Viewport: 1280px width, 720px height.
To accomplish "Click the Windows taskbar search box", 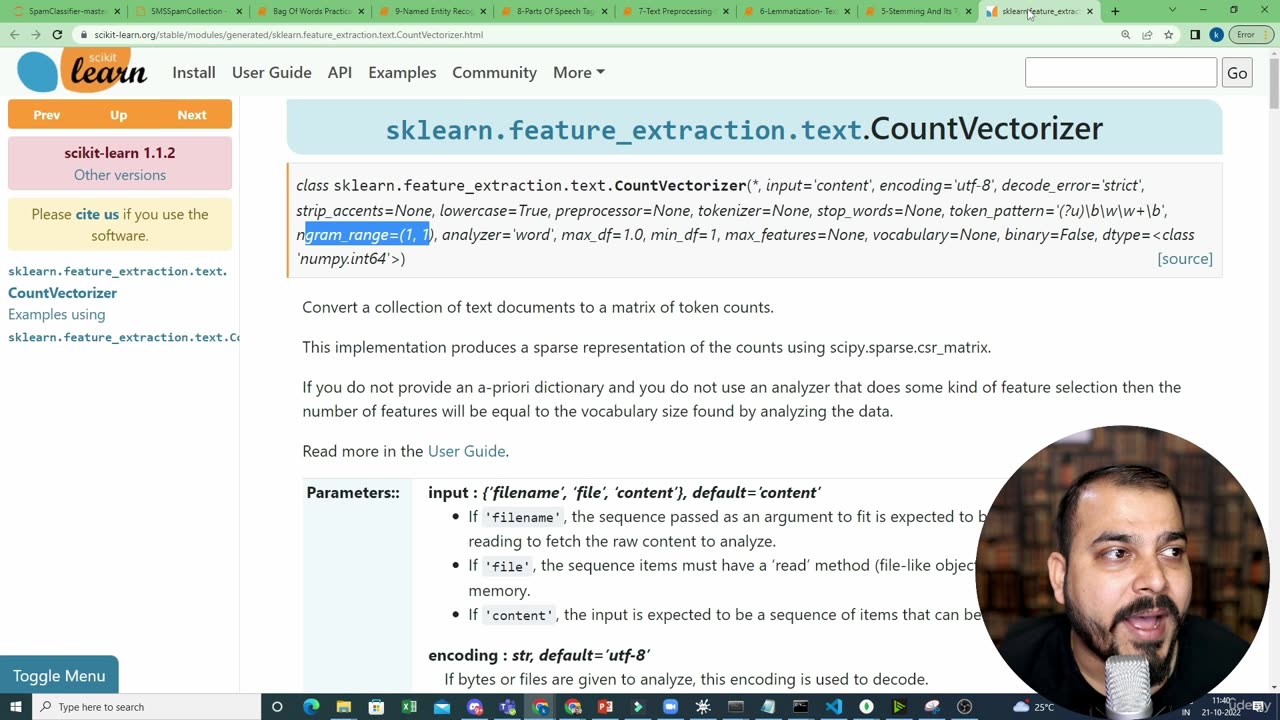I will [147, 707].
